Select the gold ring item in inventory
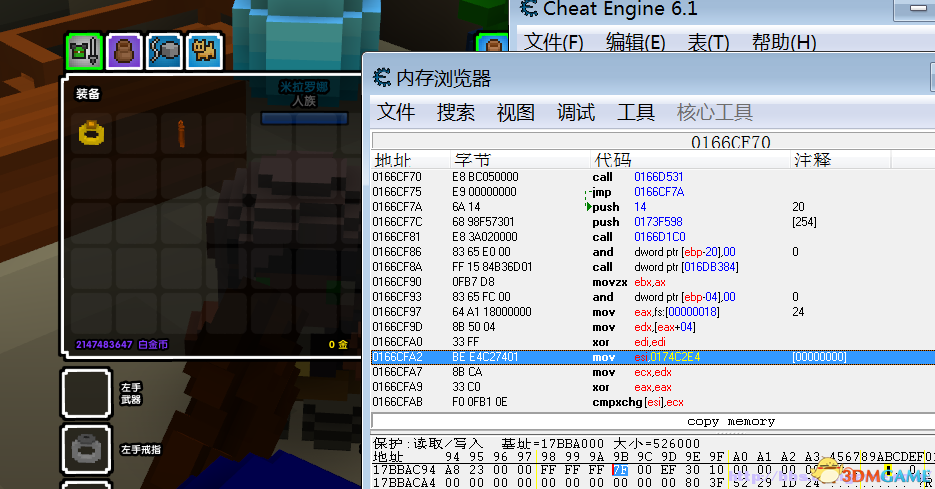The height and width of the screenshot is (489, 935). click(91, 134)
